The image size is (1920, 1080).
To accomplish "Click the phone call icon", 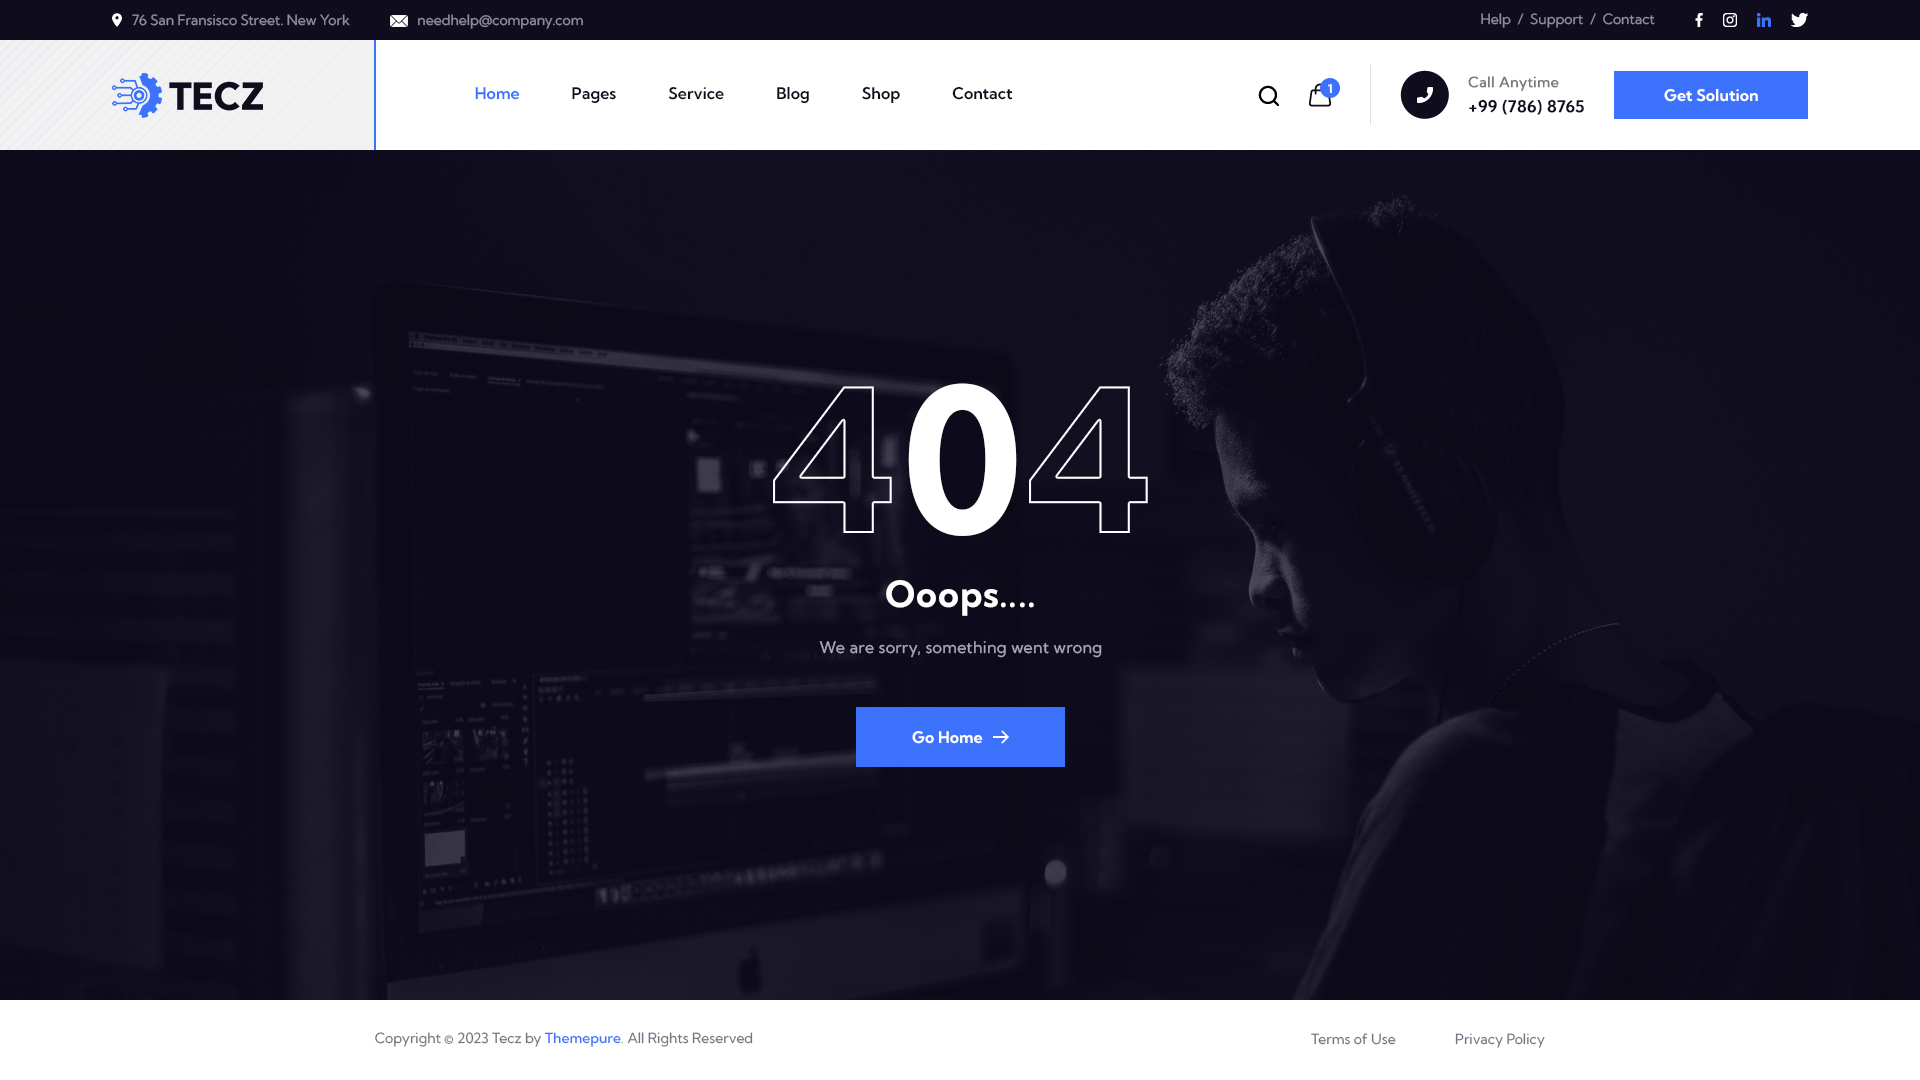I will [1424, 94].
